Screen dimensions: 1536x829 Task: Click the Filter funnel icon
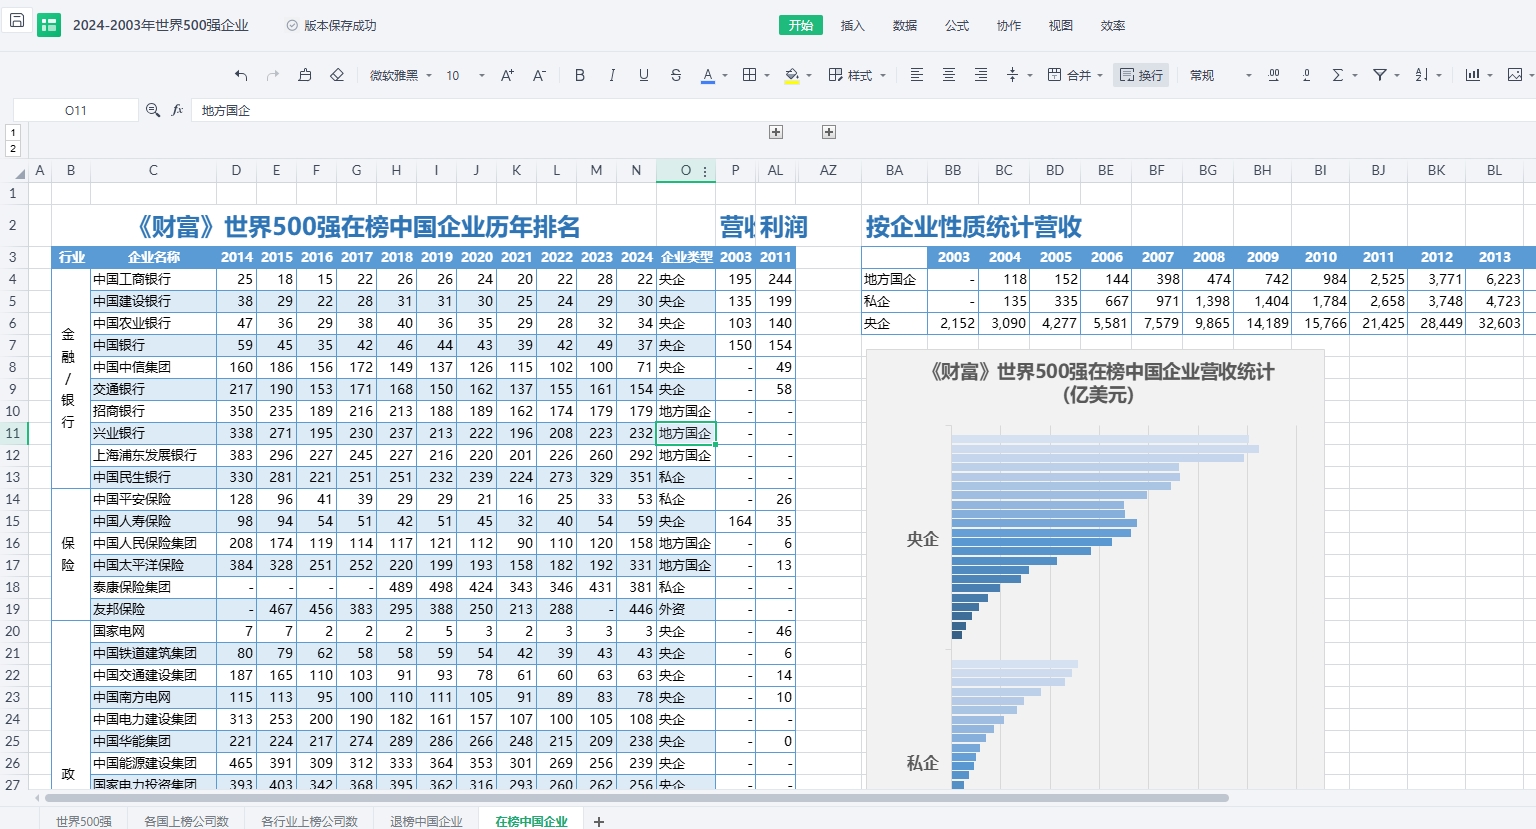pyautogui.click(x=1380, y=75)
